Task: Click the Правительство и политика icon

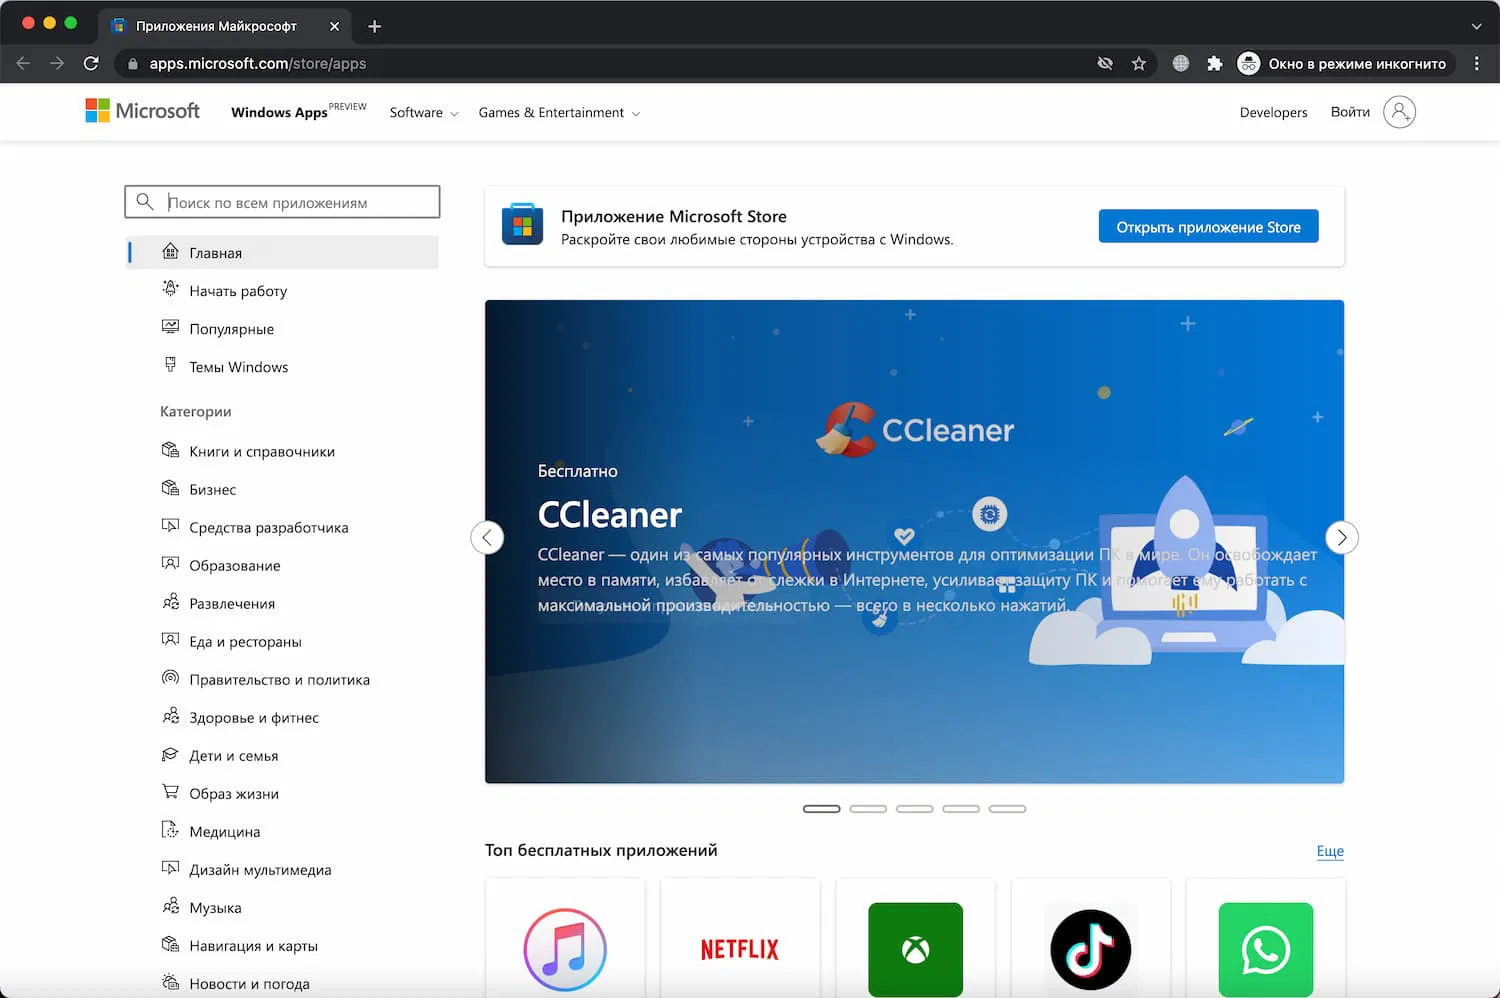Action: coord(170,679)
